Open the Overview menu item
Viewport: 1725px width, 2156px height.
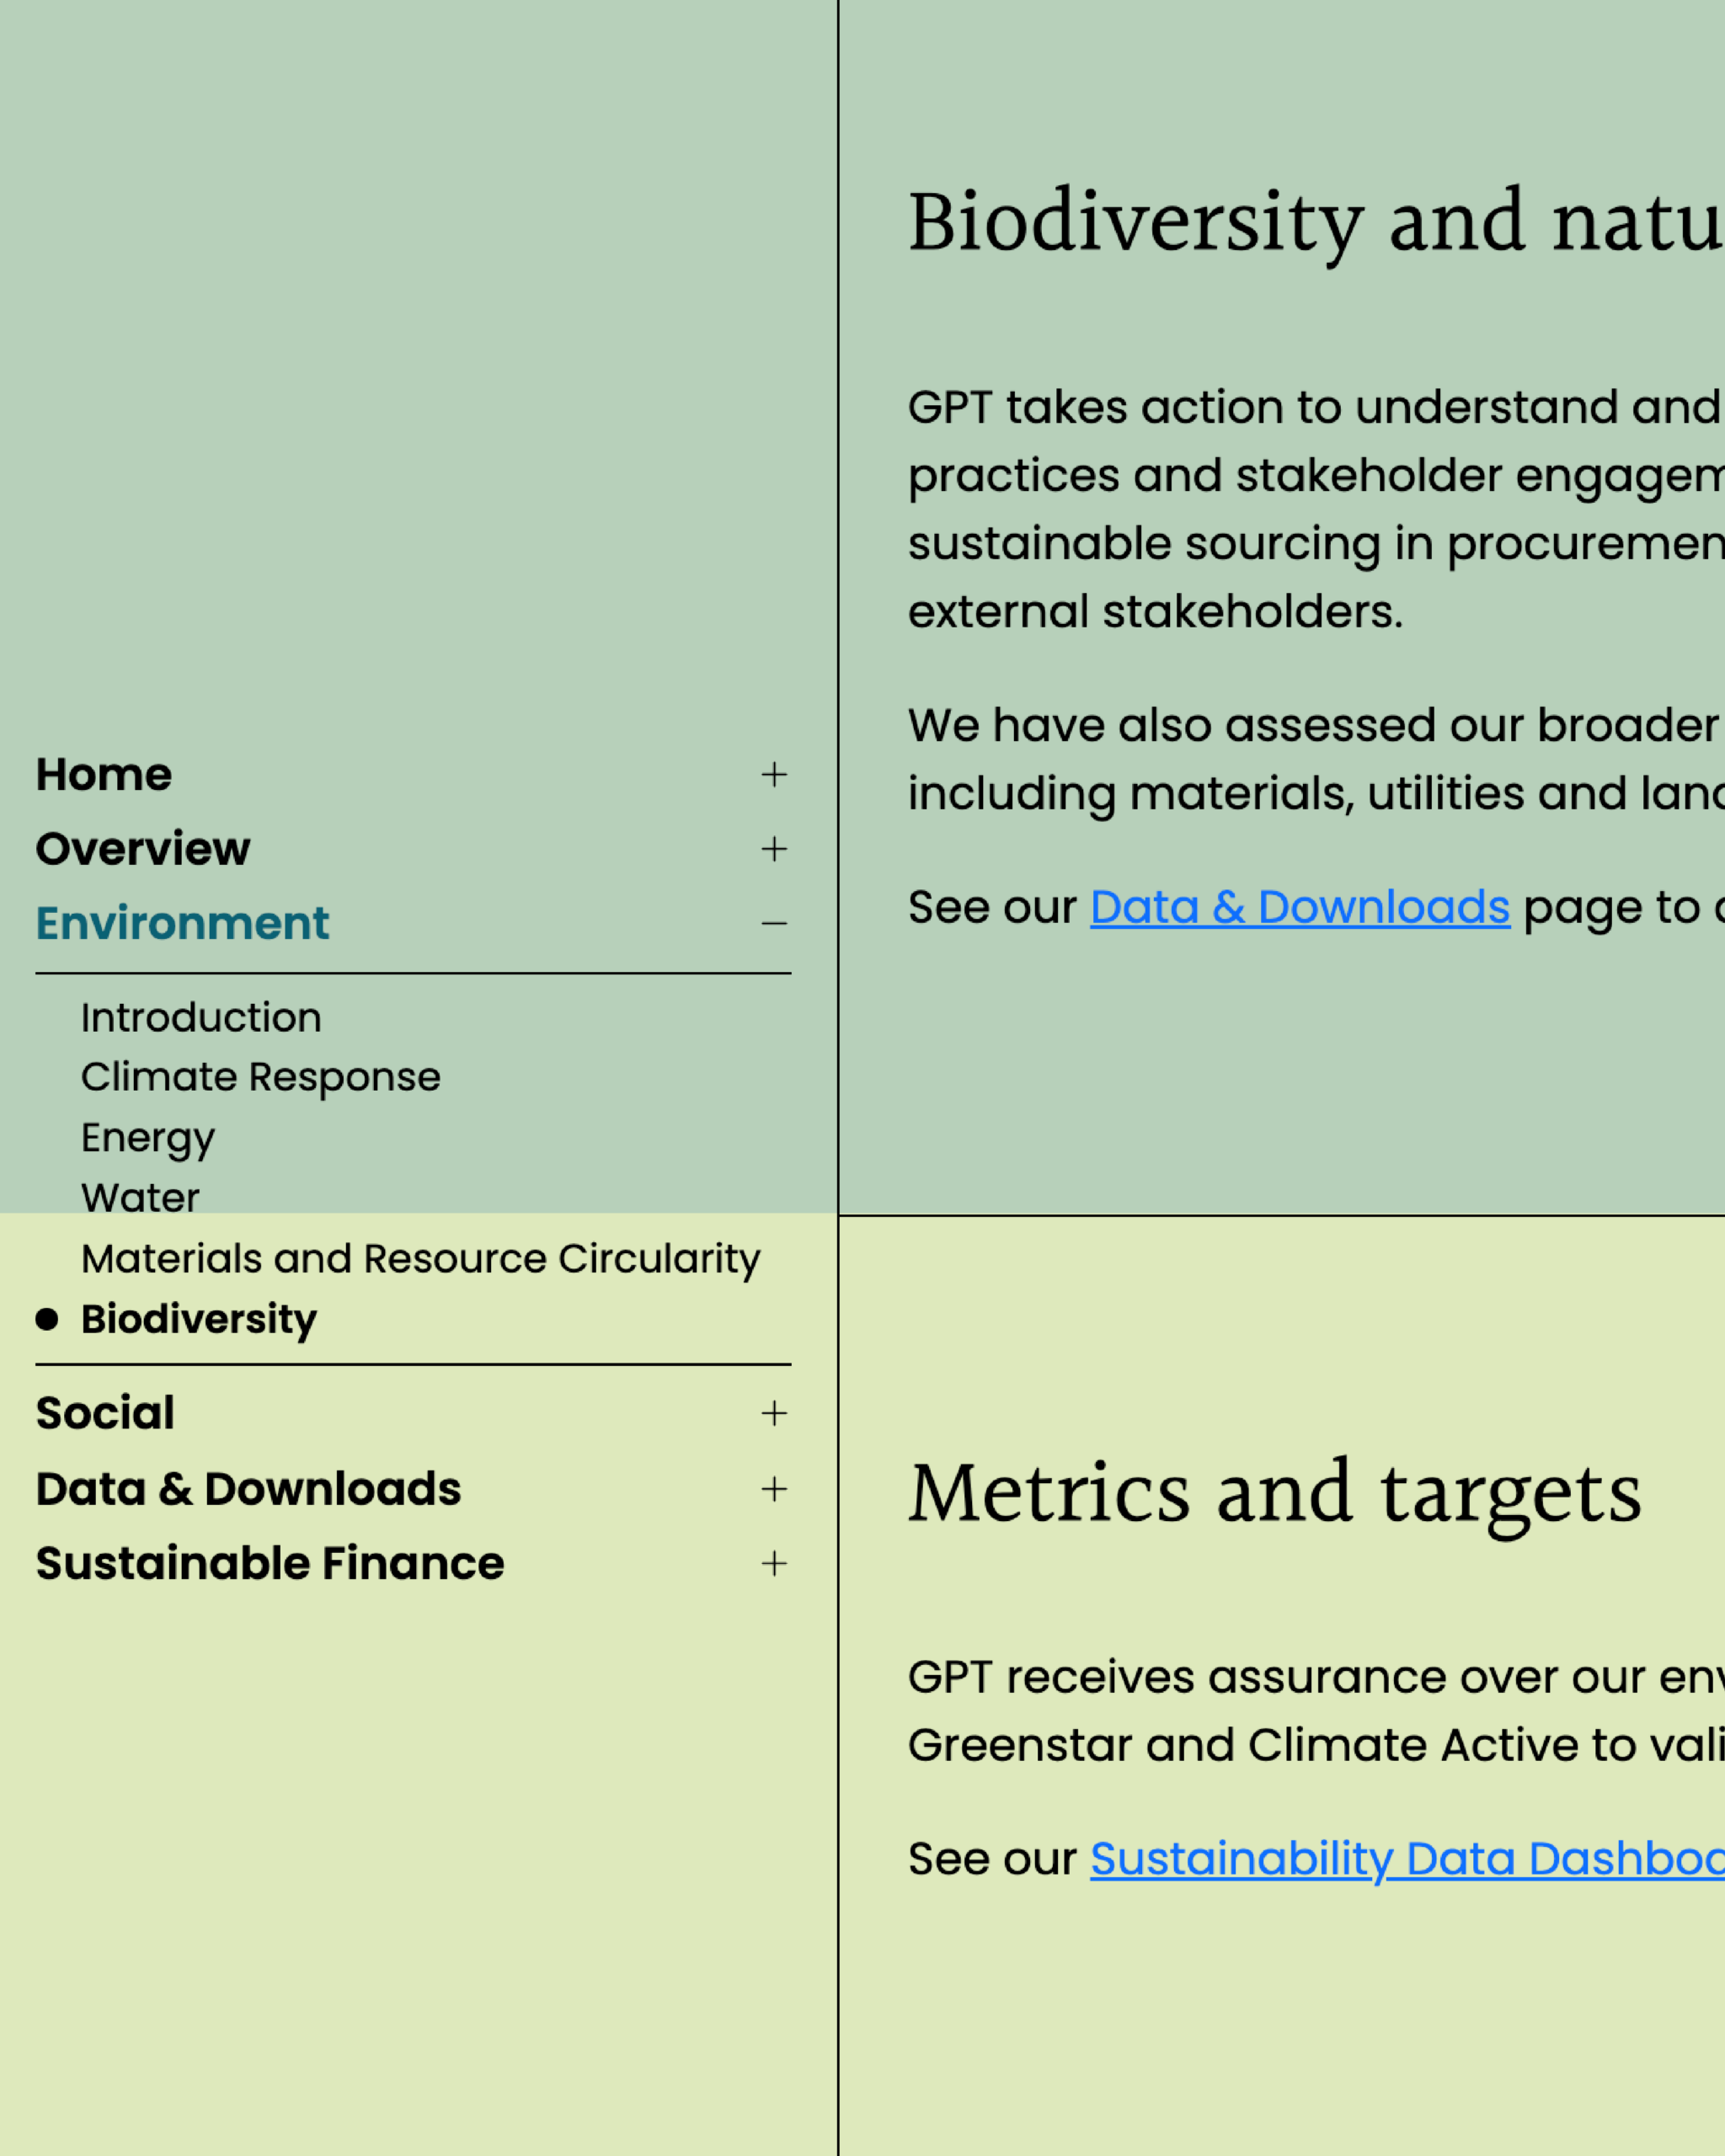tap(143, 849)
